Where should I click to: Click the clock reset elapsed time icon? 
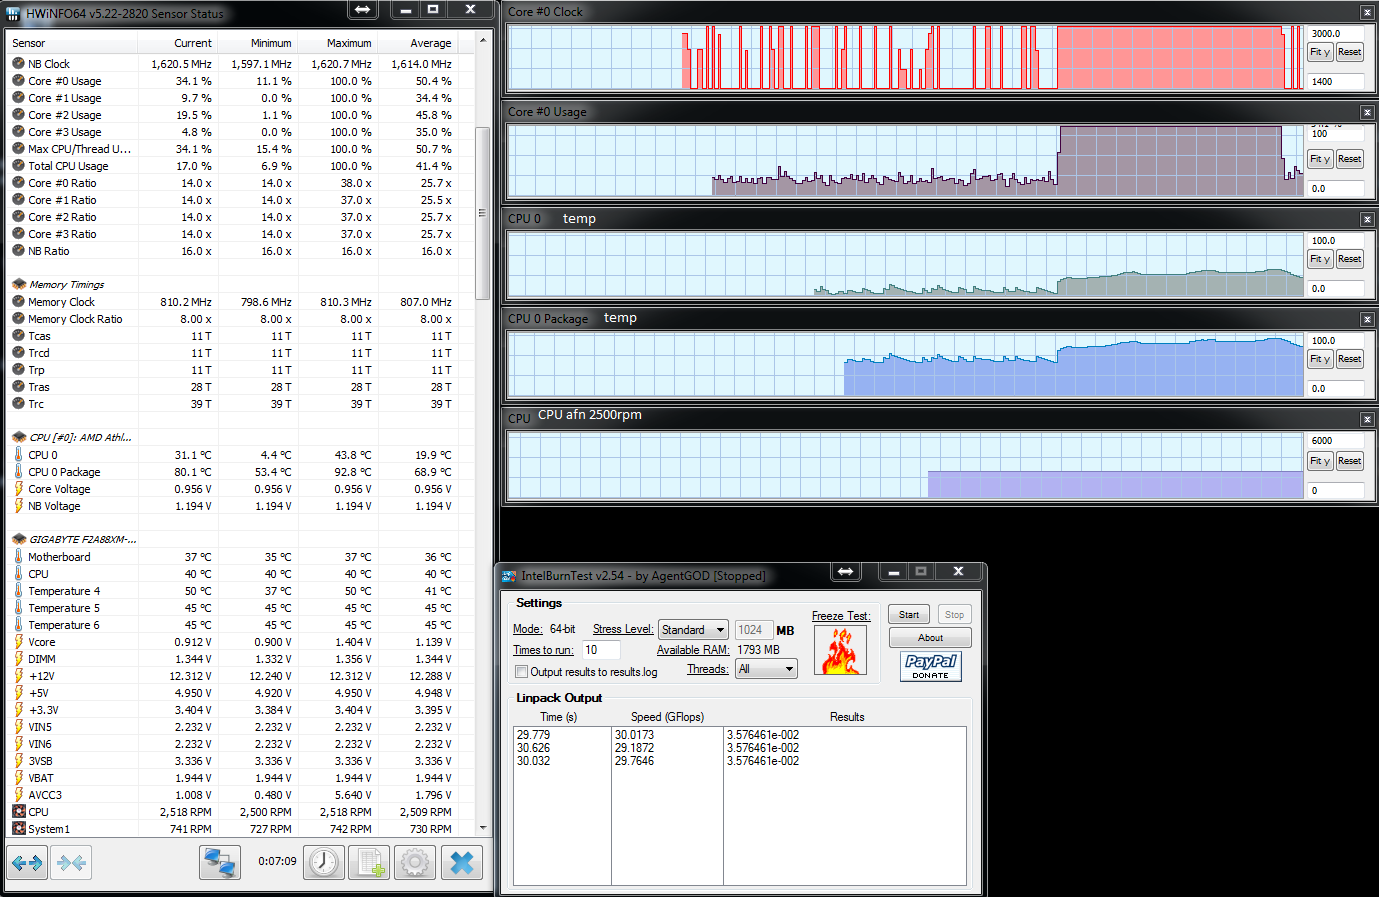click(x=324, y=862)
